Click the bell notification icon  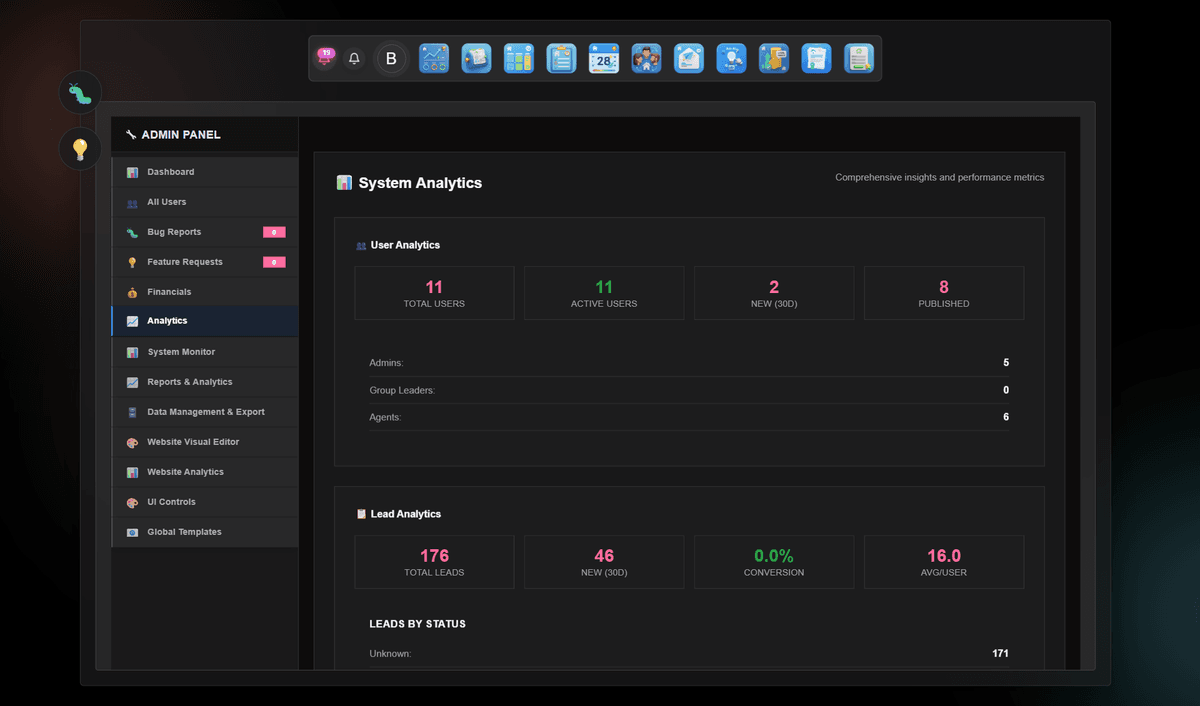pyautogui.click(x=354, y=58)
